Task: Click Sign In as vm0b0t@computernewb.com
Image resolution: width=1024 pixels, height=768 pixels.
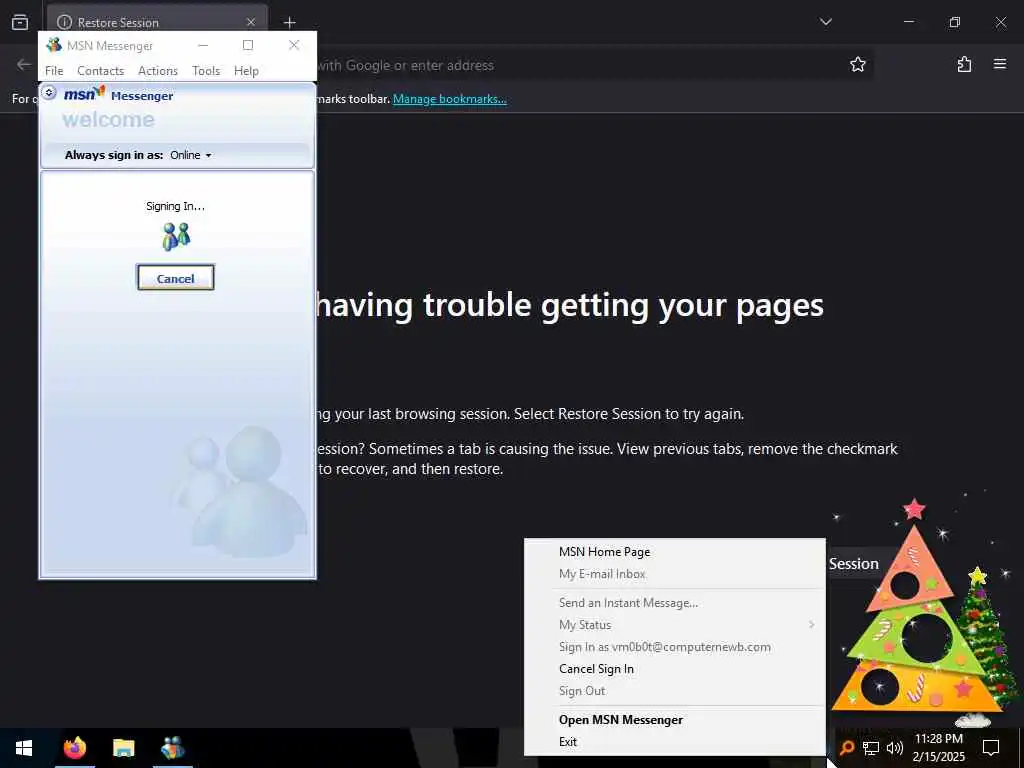Action: pos(675,647)
